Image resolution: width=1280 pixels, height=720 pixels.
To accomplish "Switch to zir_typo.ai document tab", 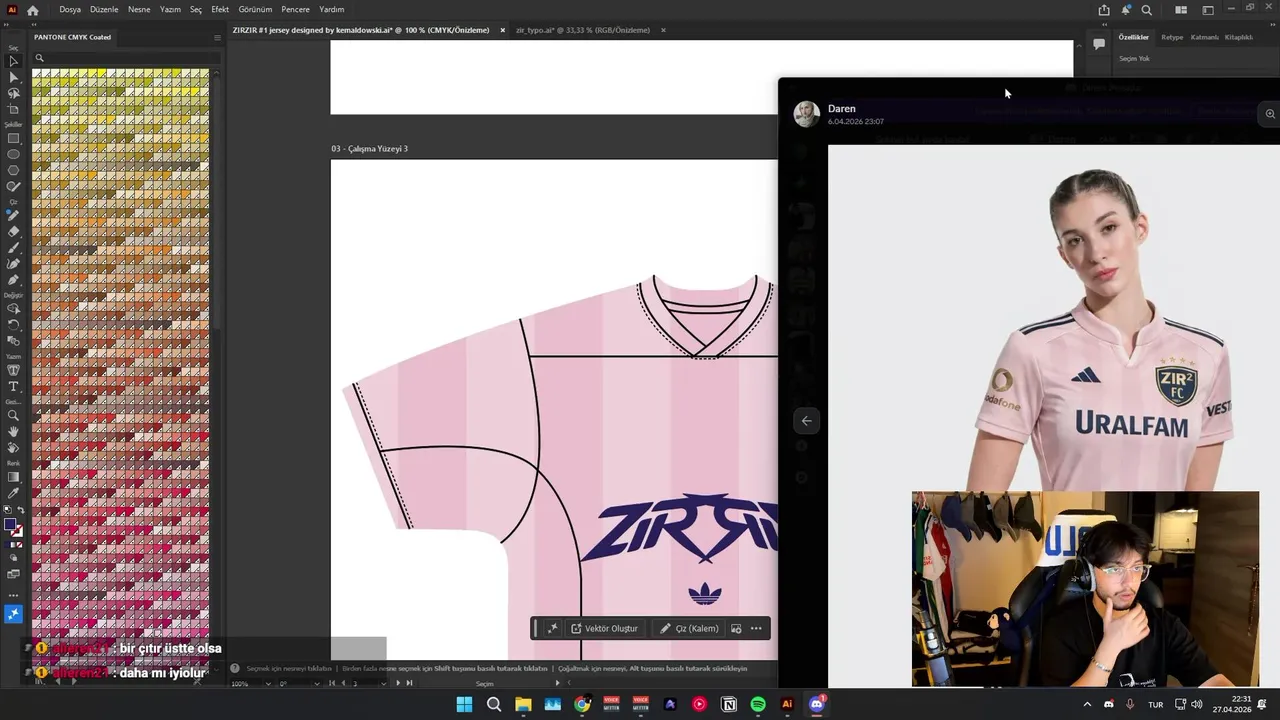I will pyautogui.click(x=582, y=30).
